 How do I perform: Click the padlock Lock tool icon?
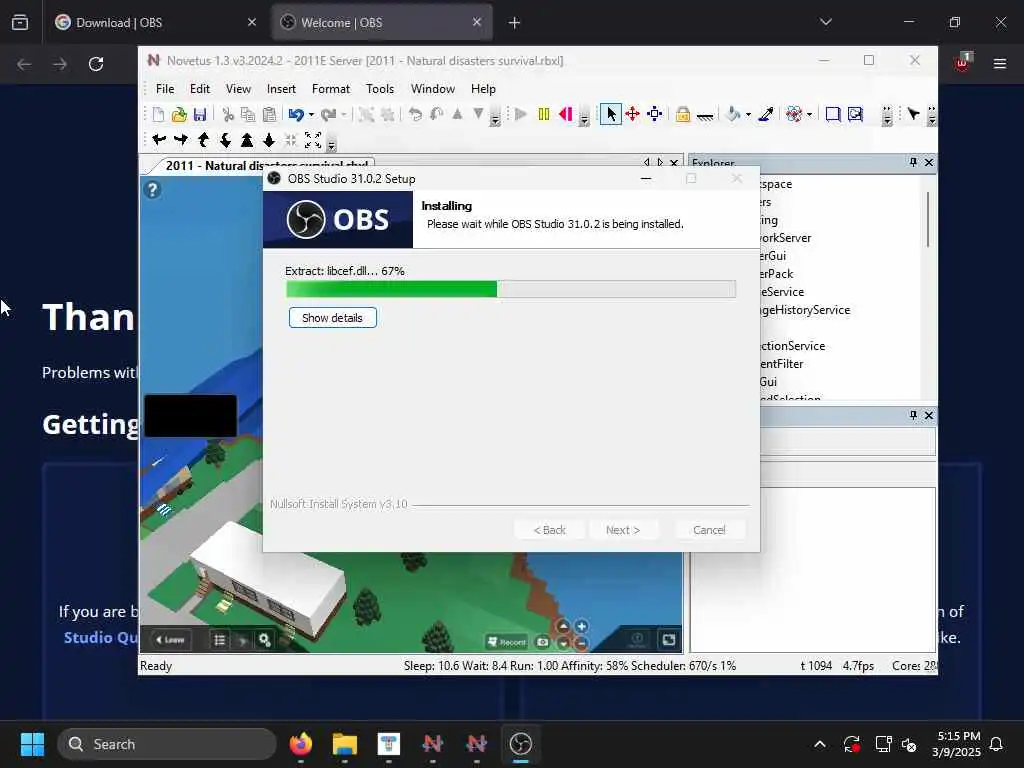click(x=683, y=115)
